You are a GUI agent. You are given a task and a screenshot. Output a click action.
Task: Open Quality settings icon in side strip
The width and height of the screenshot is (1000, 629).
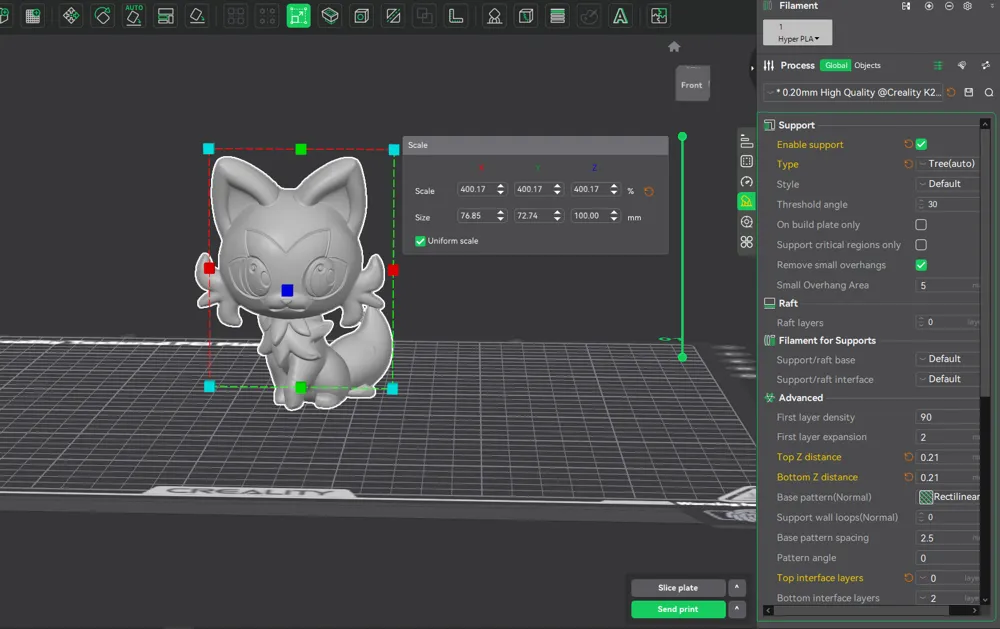[746, 141]
